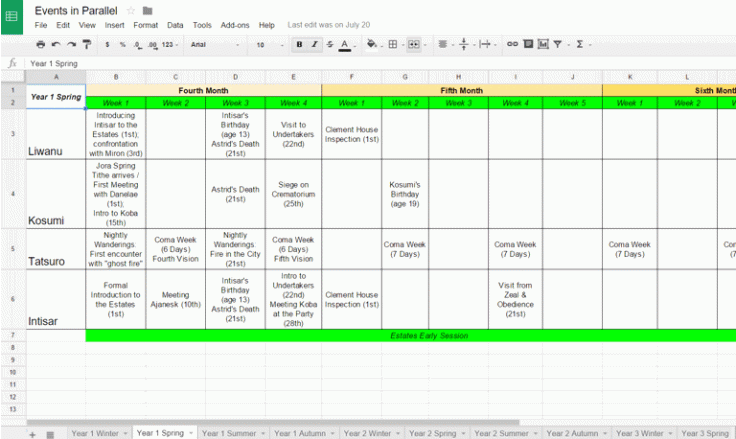The image size is (736, 439).
Task: Select column F header
Action: tap(352, 77)
